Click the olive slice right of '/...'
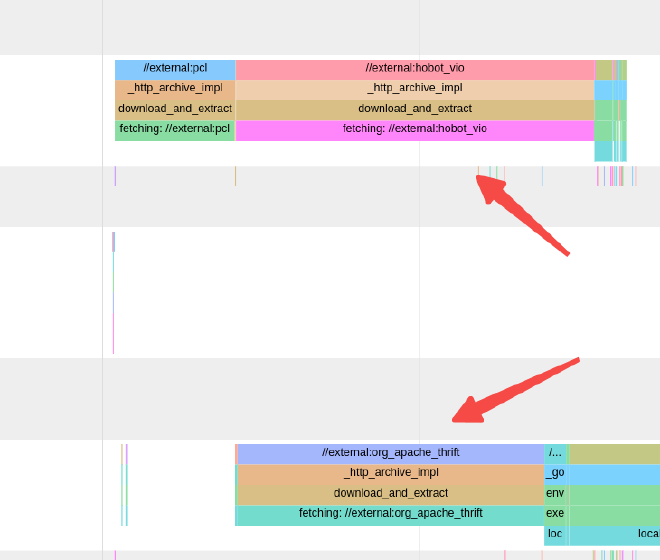The image size is (660, 560). point(615,454)
